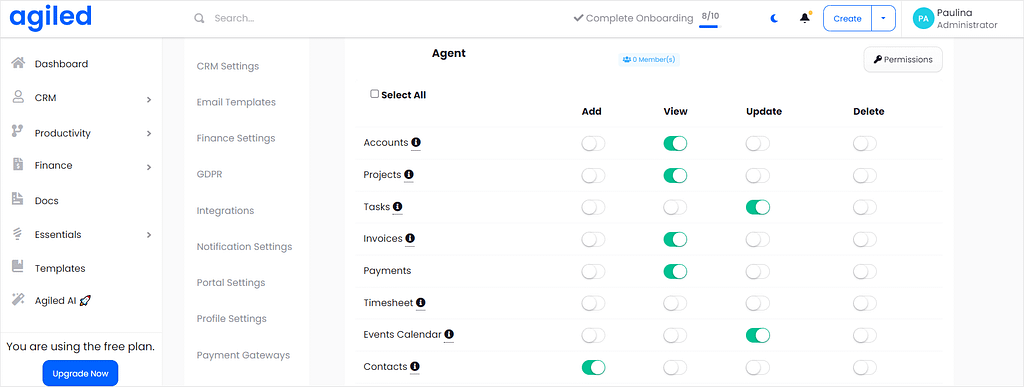Click the Update column header
This screenshot has width=1024, height=387.
[x=763, y=112]
